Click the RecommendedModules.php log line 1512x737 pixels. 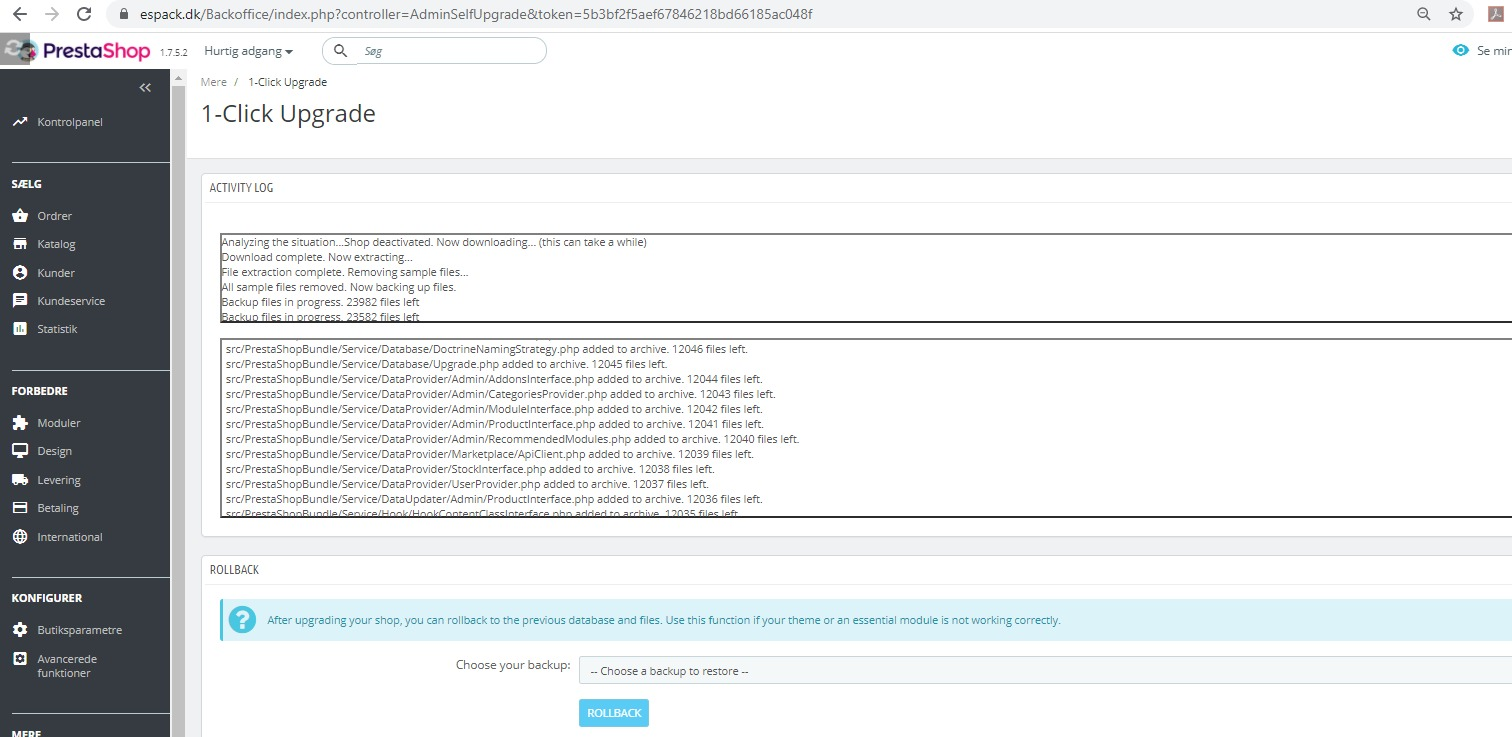point(513,439)
